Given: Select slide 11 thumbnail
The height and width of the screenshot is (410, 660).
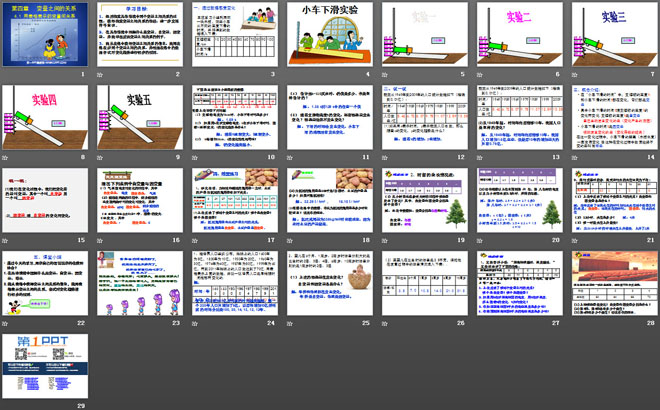Looking at the screenshot, I should pyautogui.click(x=330, y=117).
